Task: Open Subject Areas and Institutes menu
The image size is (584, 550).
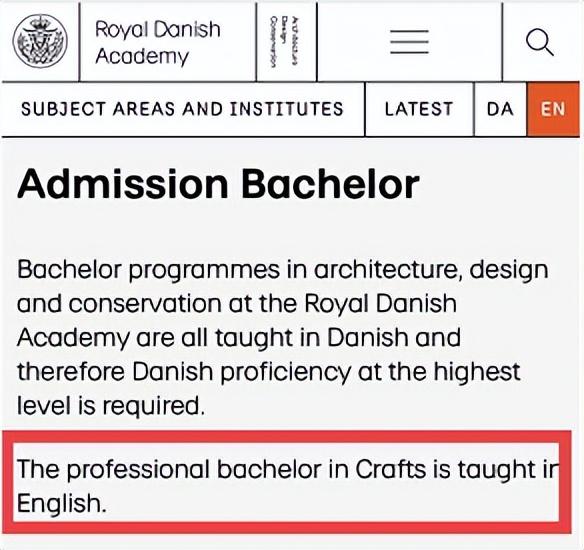Action: pyautogui.click(x=182, y=109)
